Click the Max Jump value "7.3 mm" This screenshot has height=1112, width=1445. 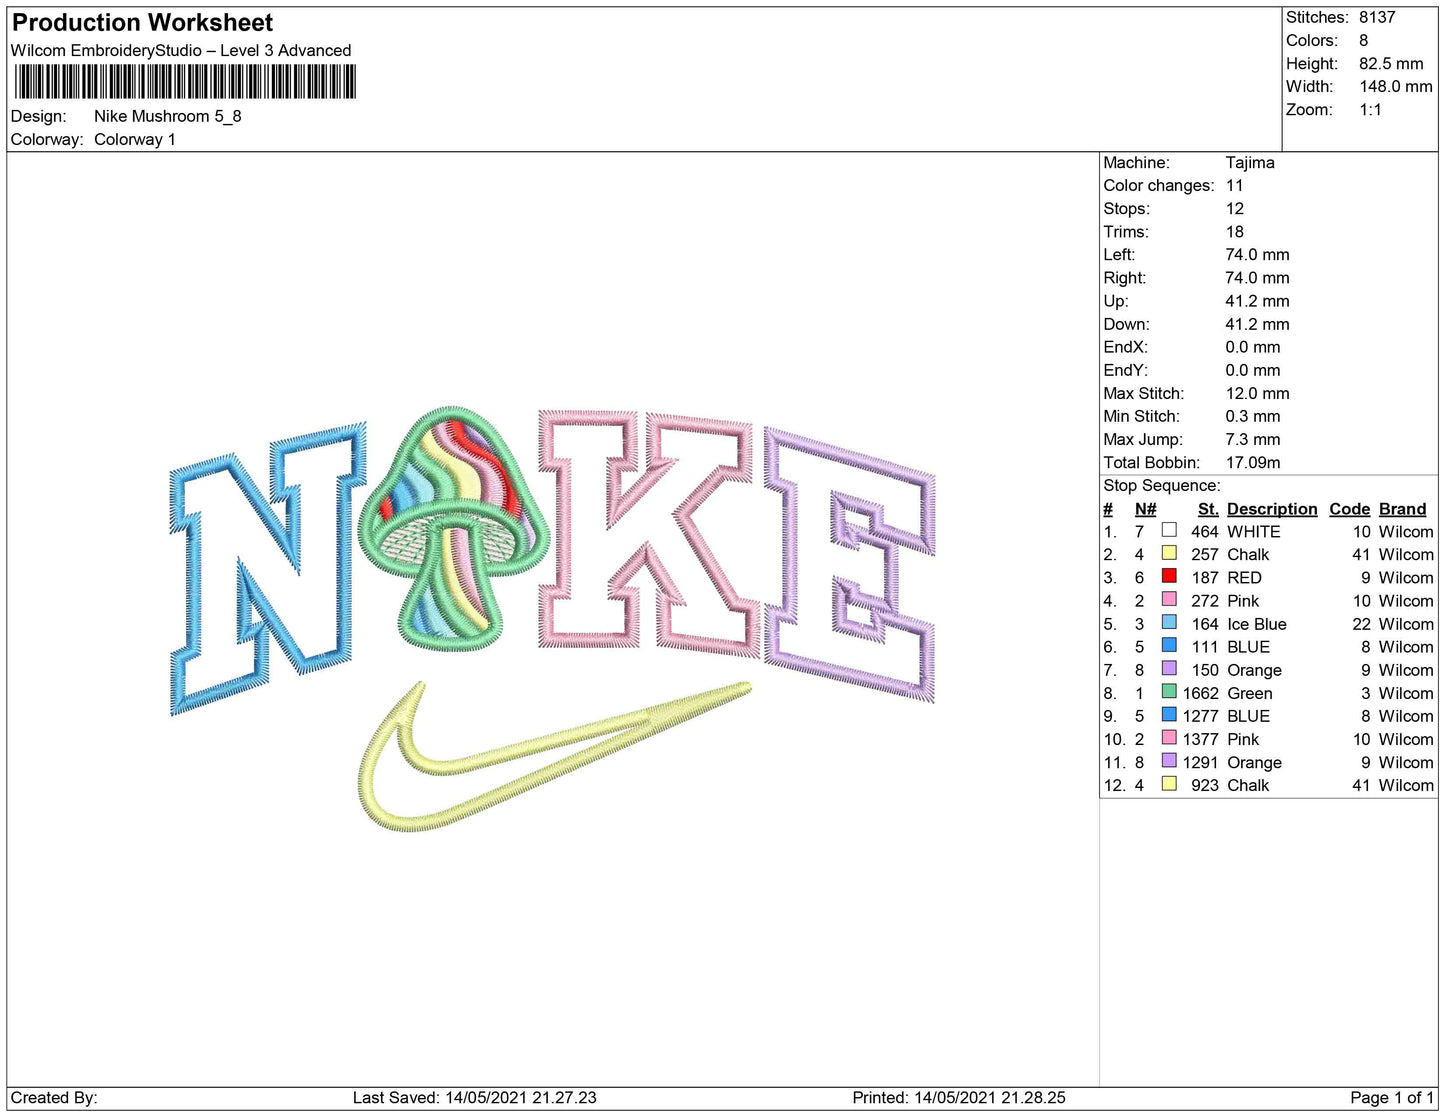pyautogui.click(x=1254, y=439)
